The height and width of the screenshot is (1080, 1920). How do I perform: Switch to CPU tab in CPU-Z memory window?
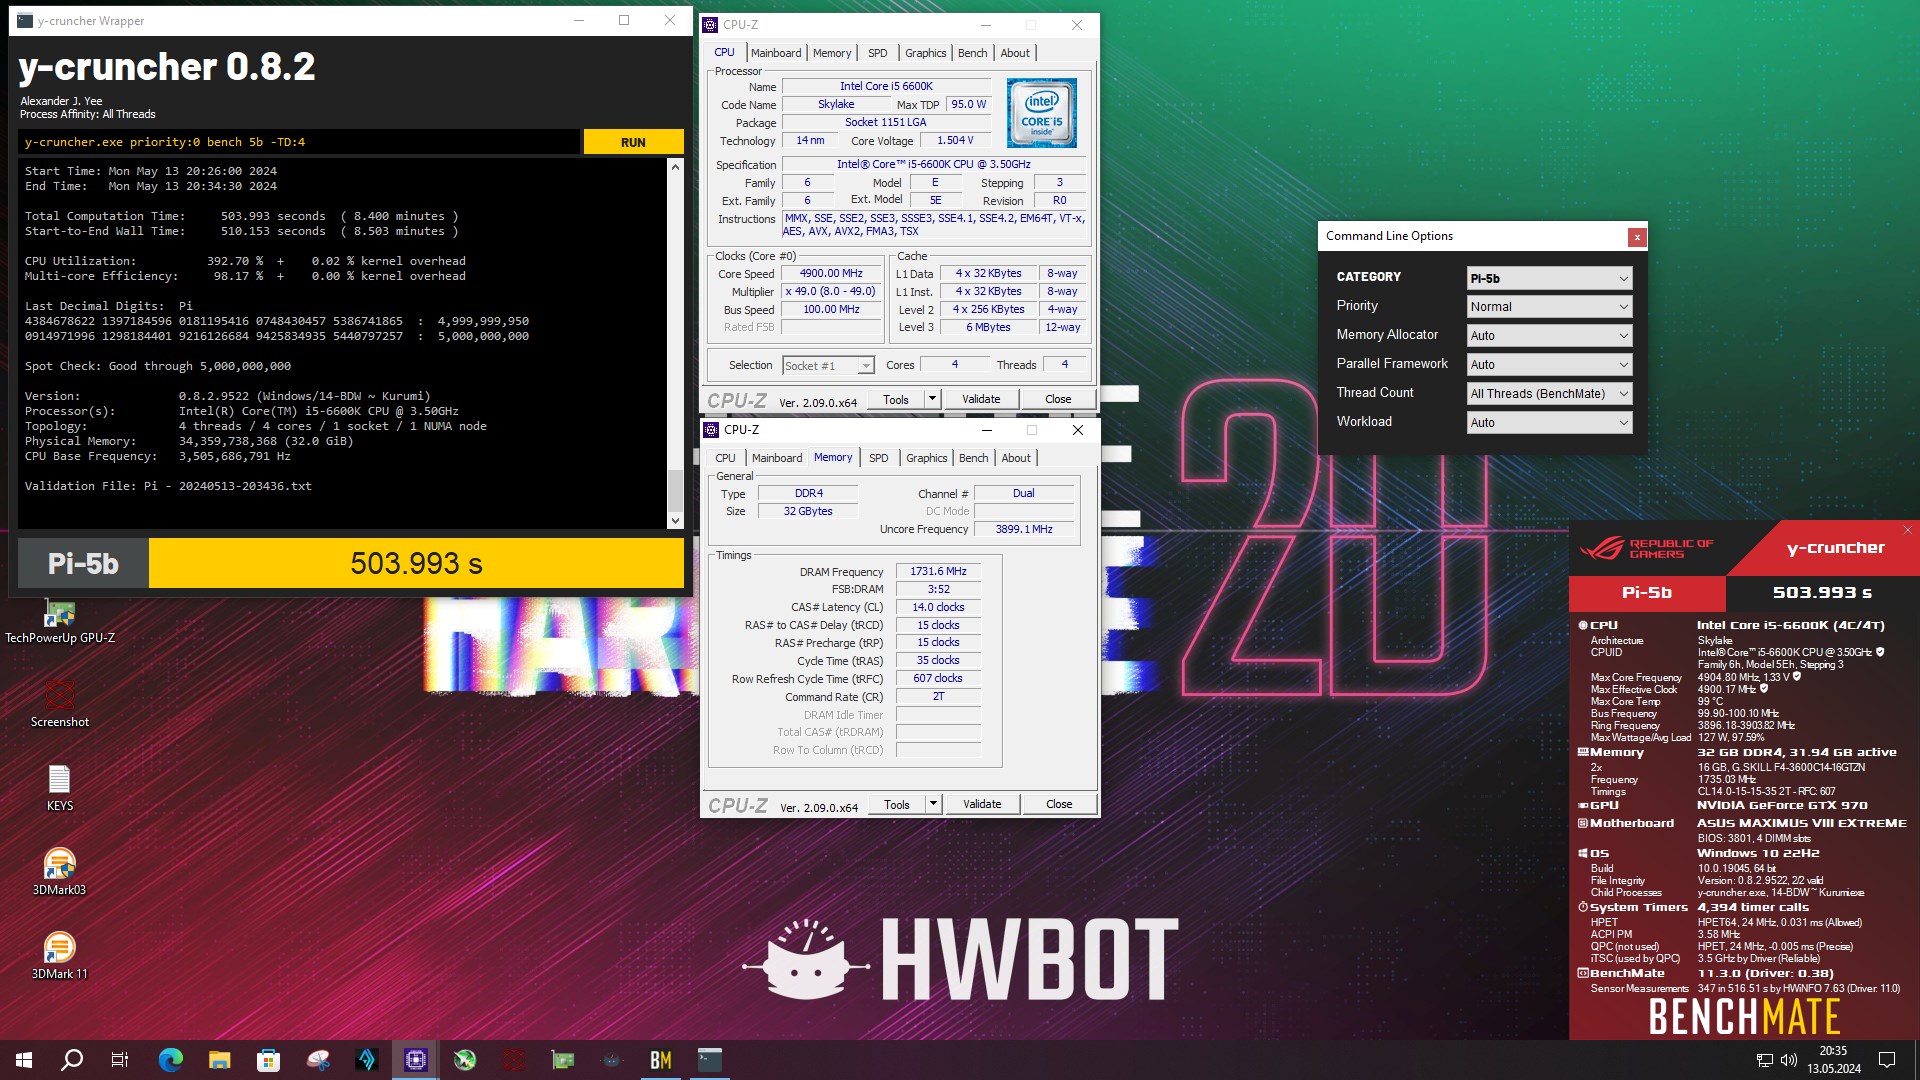tap(725, 458)
